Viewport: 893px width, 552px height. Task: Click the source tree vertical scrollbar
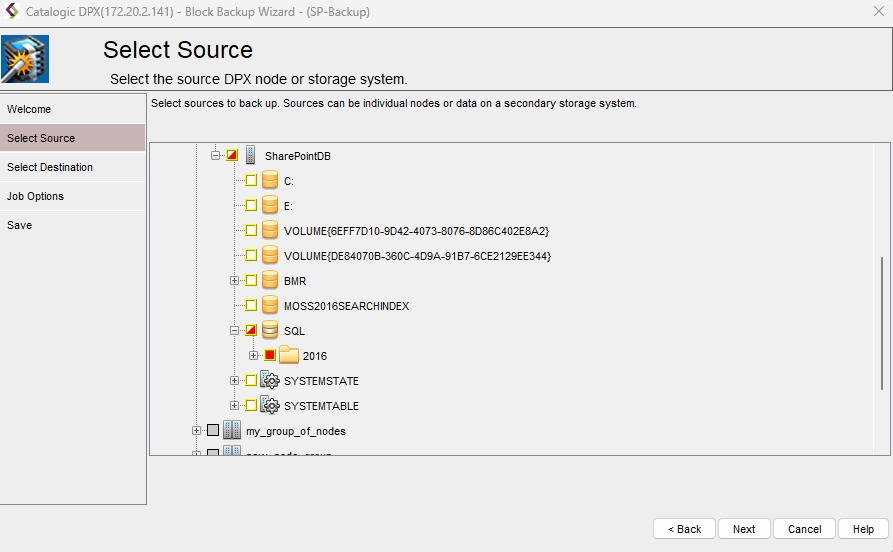881,322
